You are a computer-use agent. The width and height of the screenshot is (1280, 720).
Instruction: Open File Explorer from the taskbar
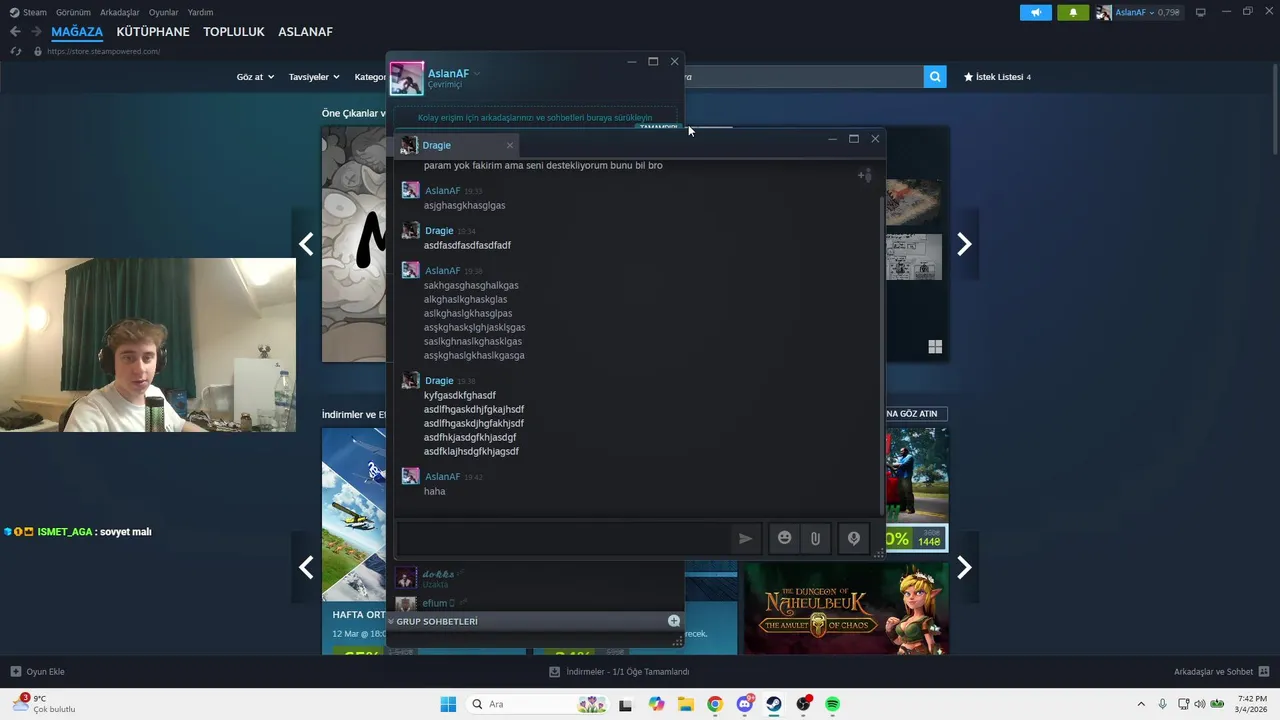pos(686,704)
